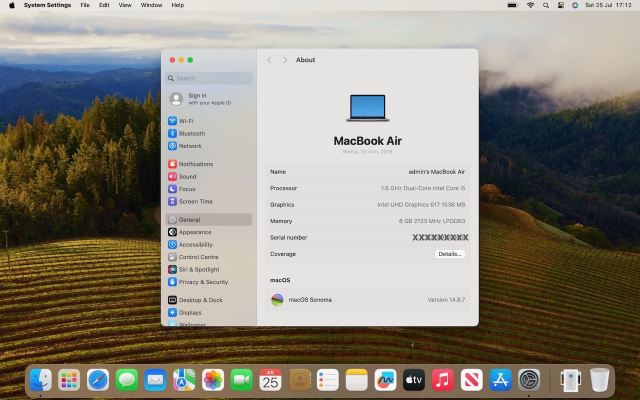Open Privacy & Security settings
The image size is (640, 400).
[198, 282]
